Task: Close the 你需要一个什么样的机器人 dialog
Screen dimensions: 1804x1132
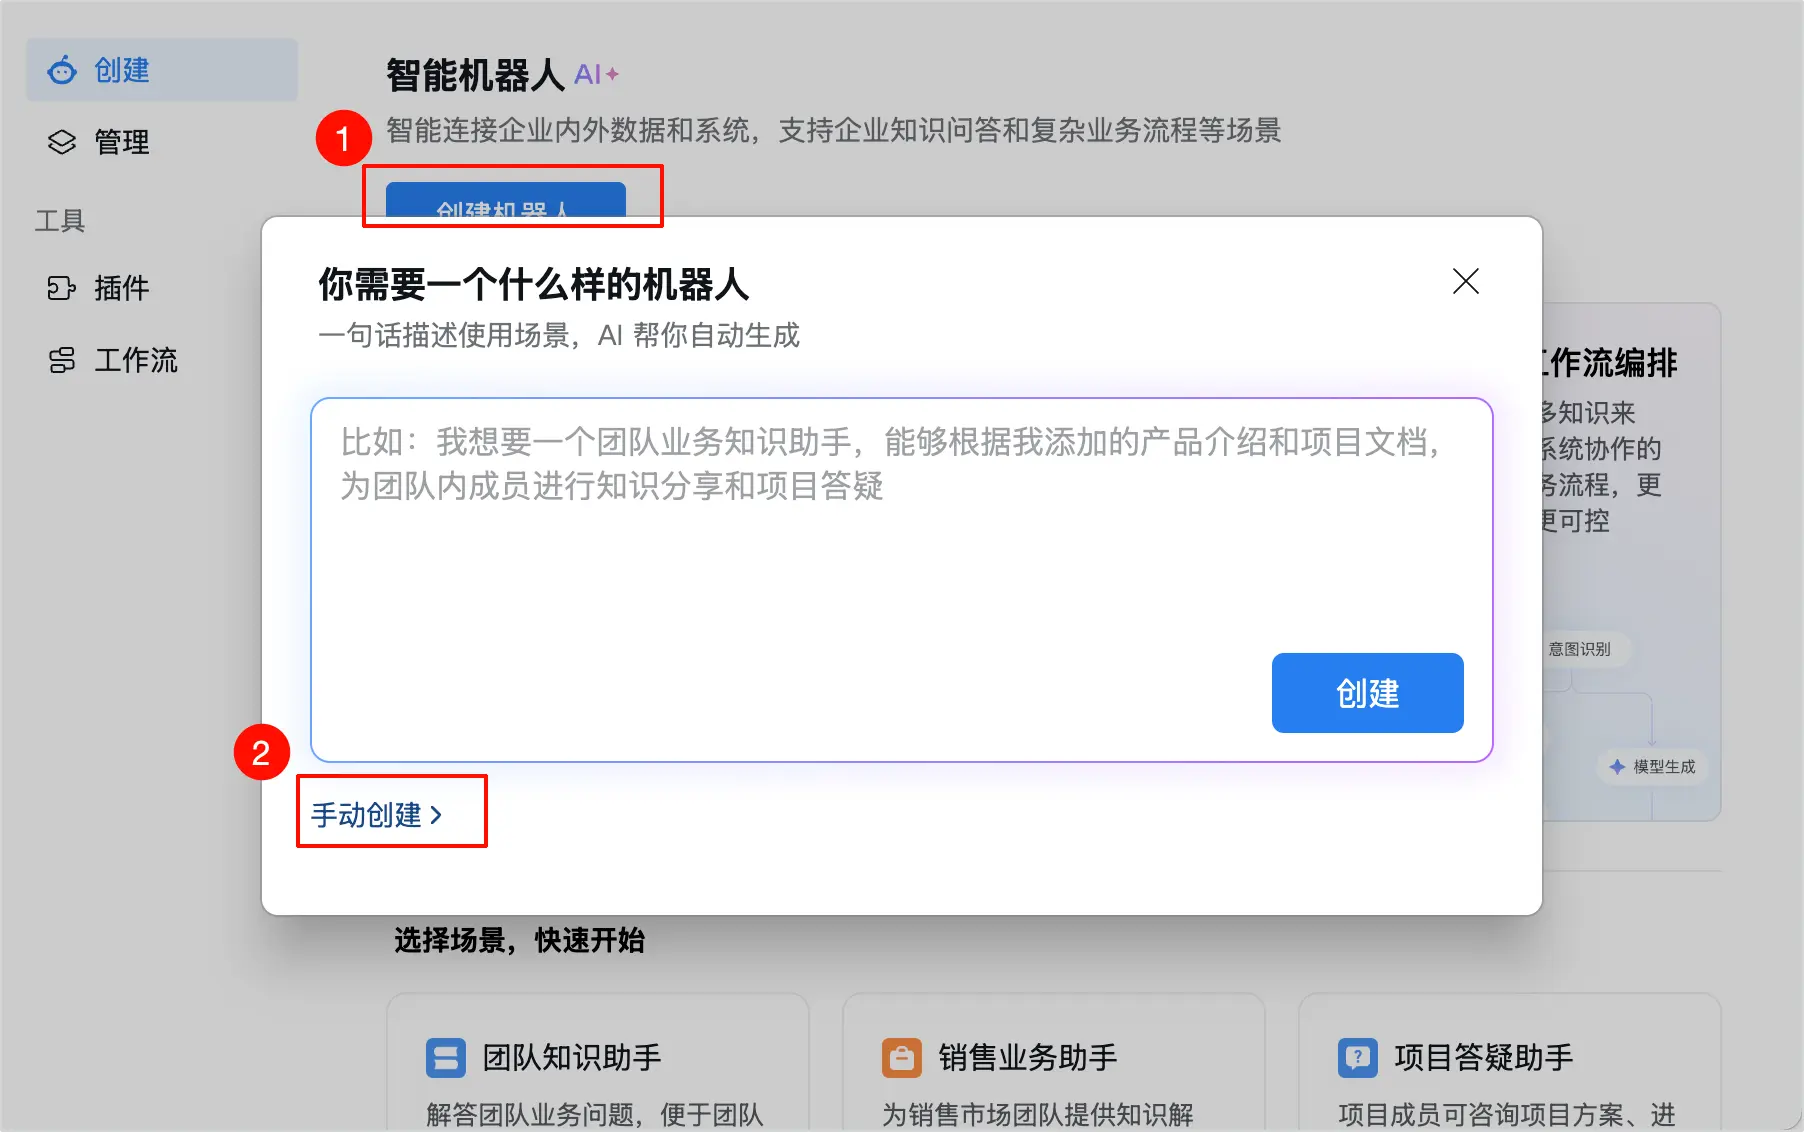Action: click(1465, 281)
